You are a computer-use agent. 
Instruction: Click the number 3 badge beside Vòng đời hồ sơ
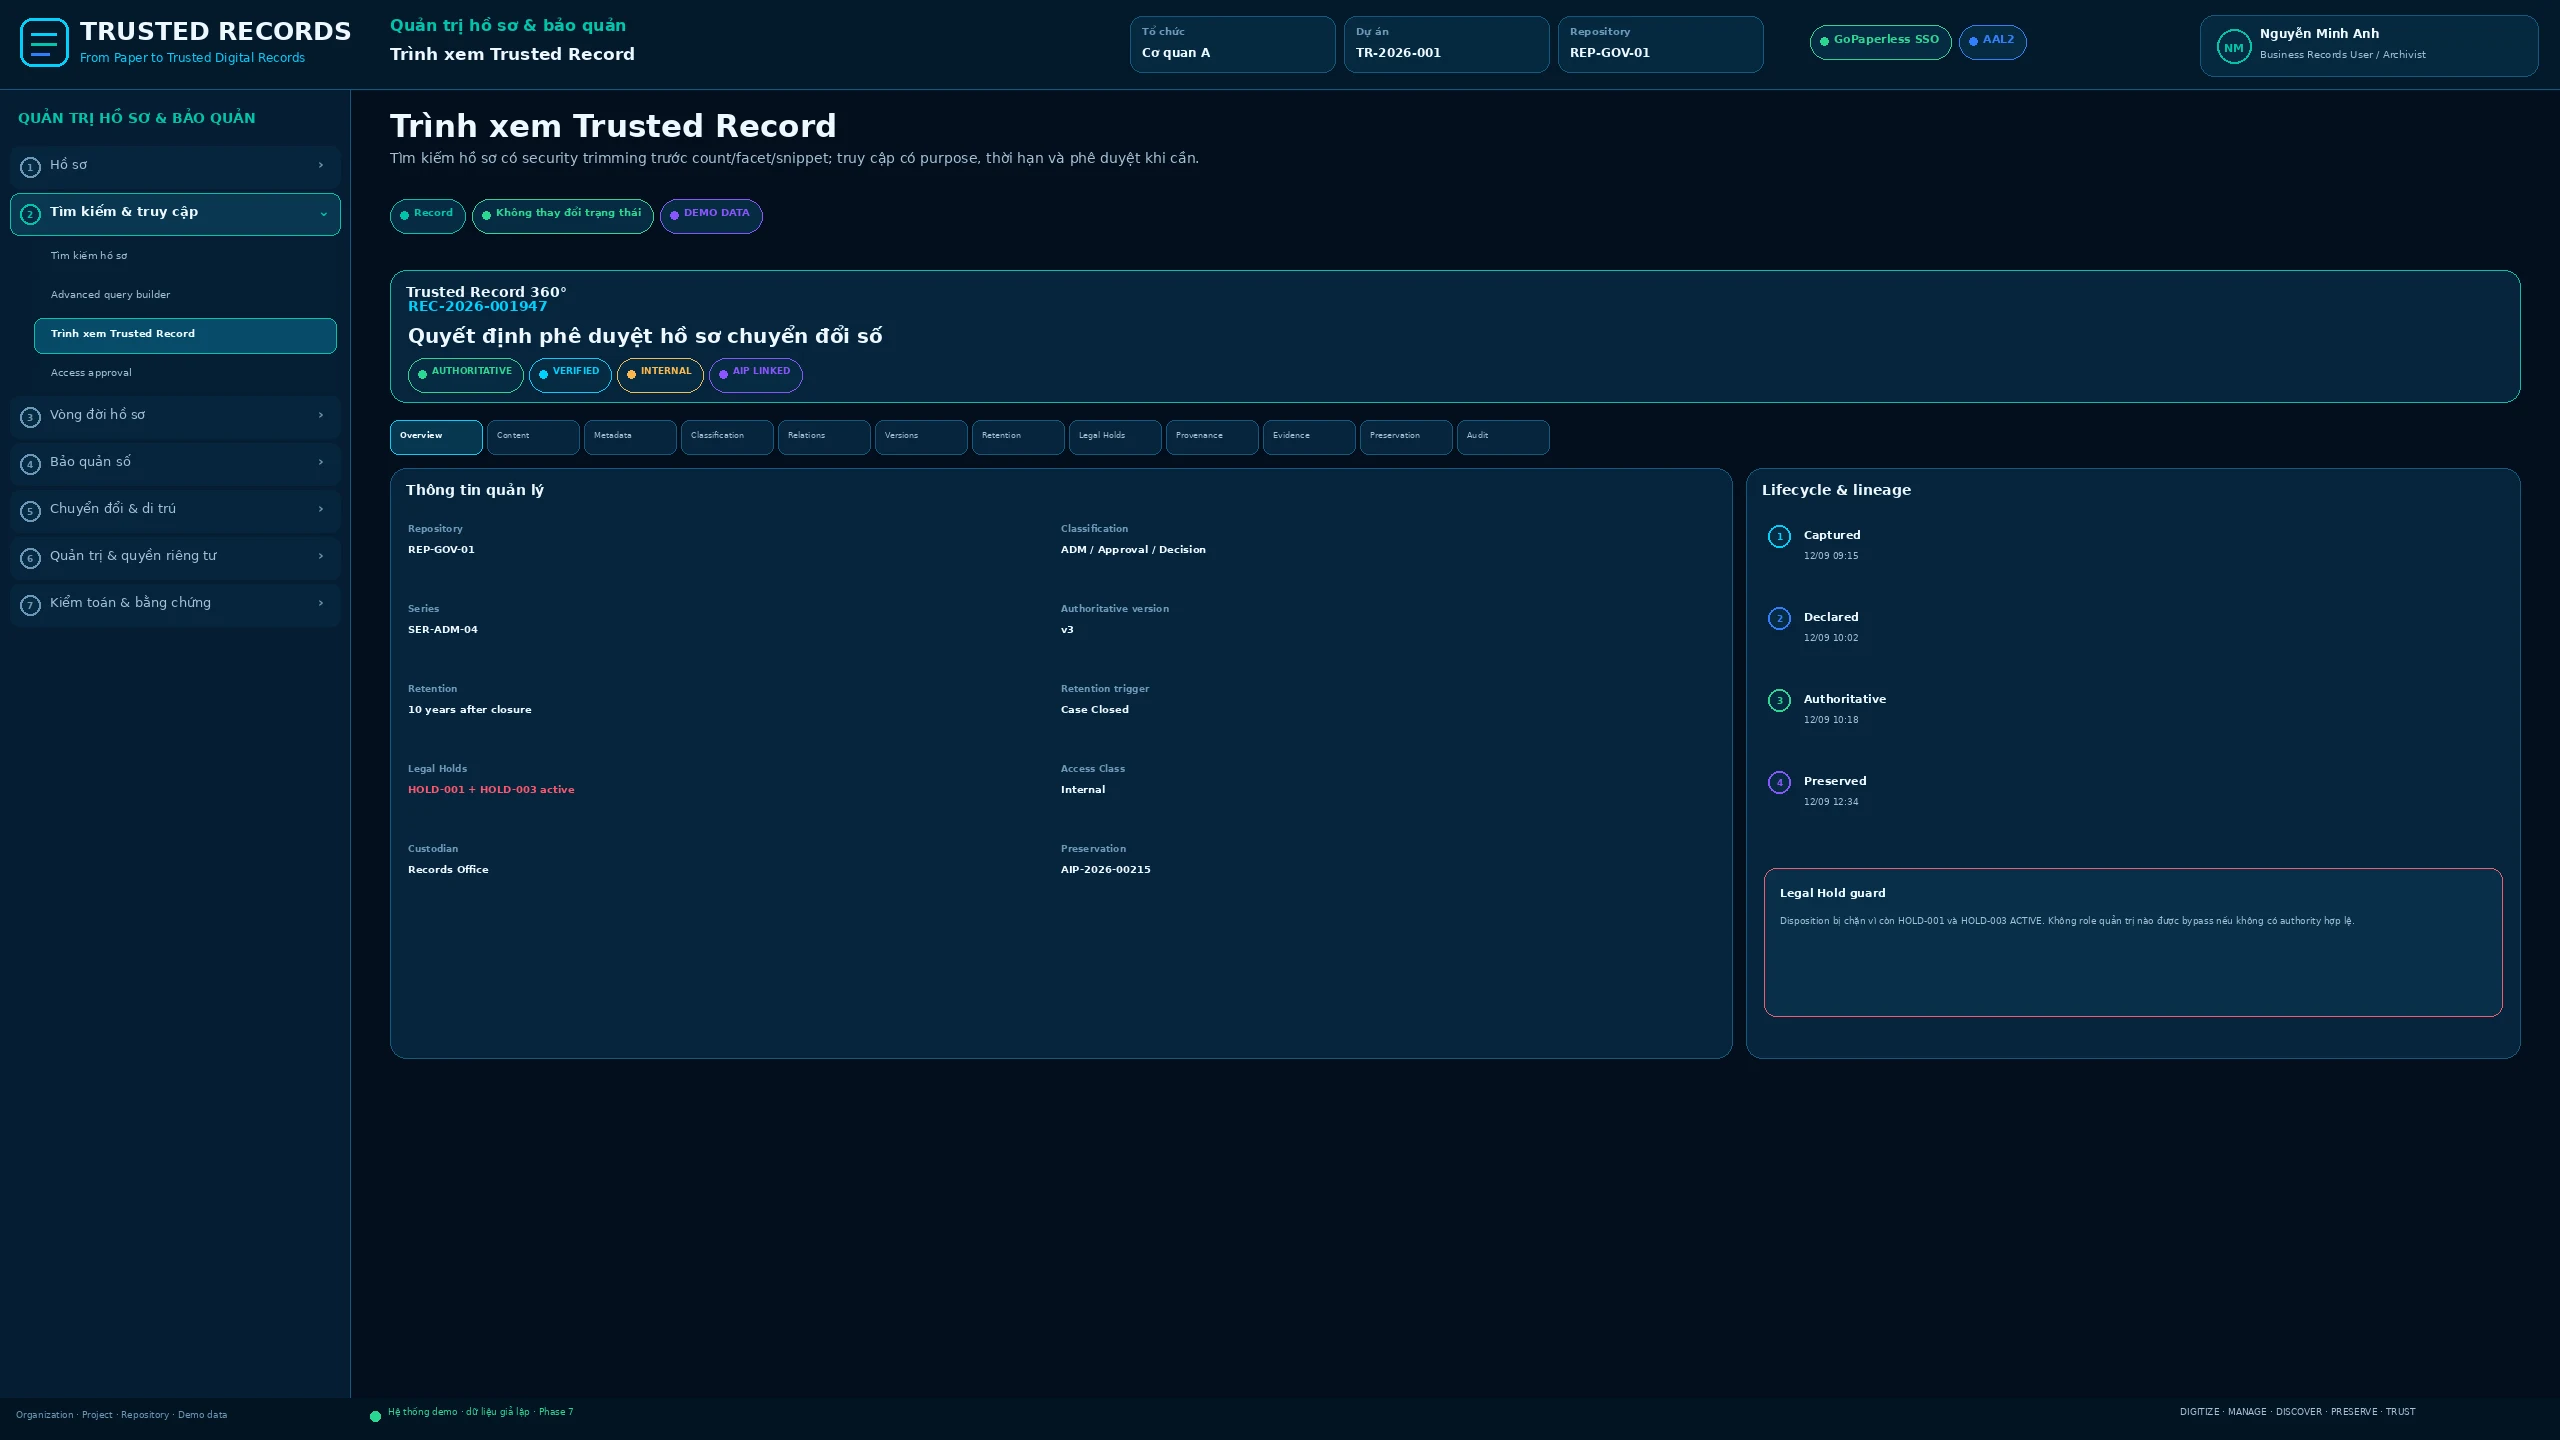[30, 417]
